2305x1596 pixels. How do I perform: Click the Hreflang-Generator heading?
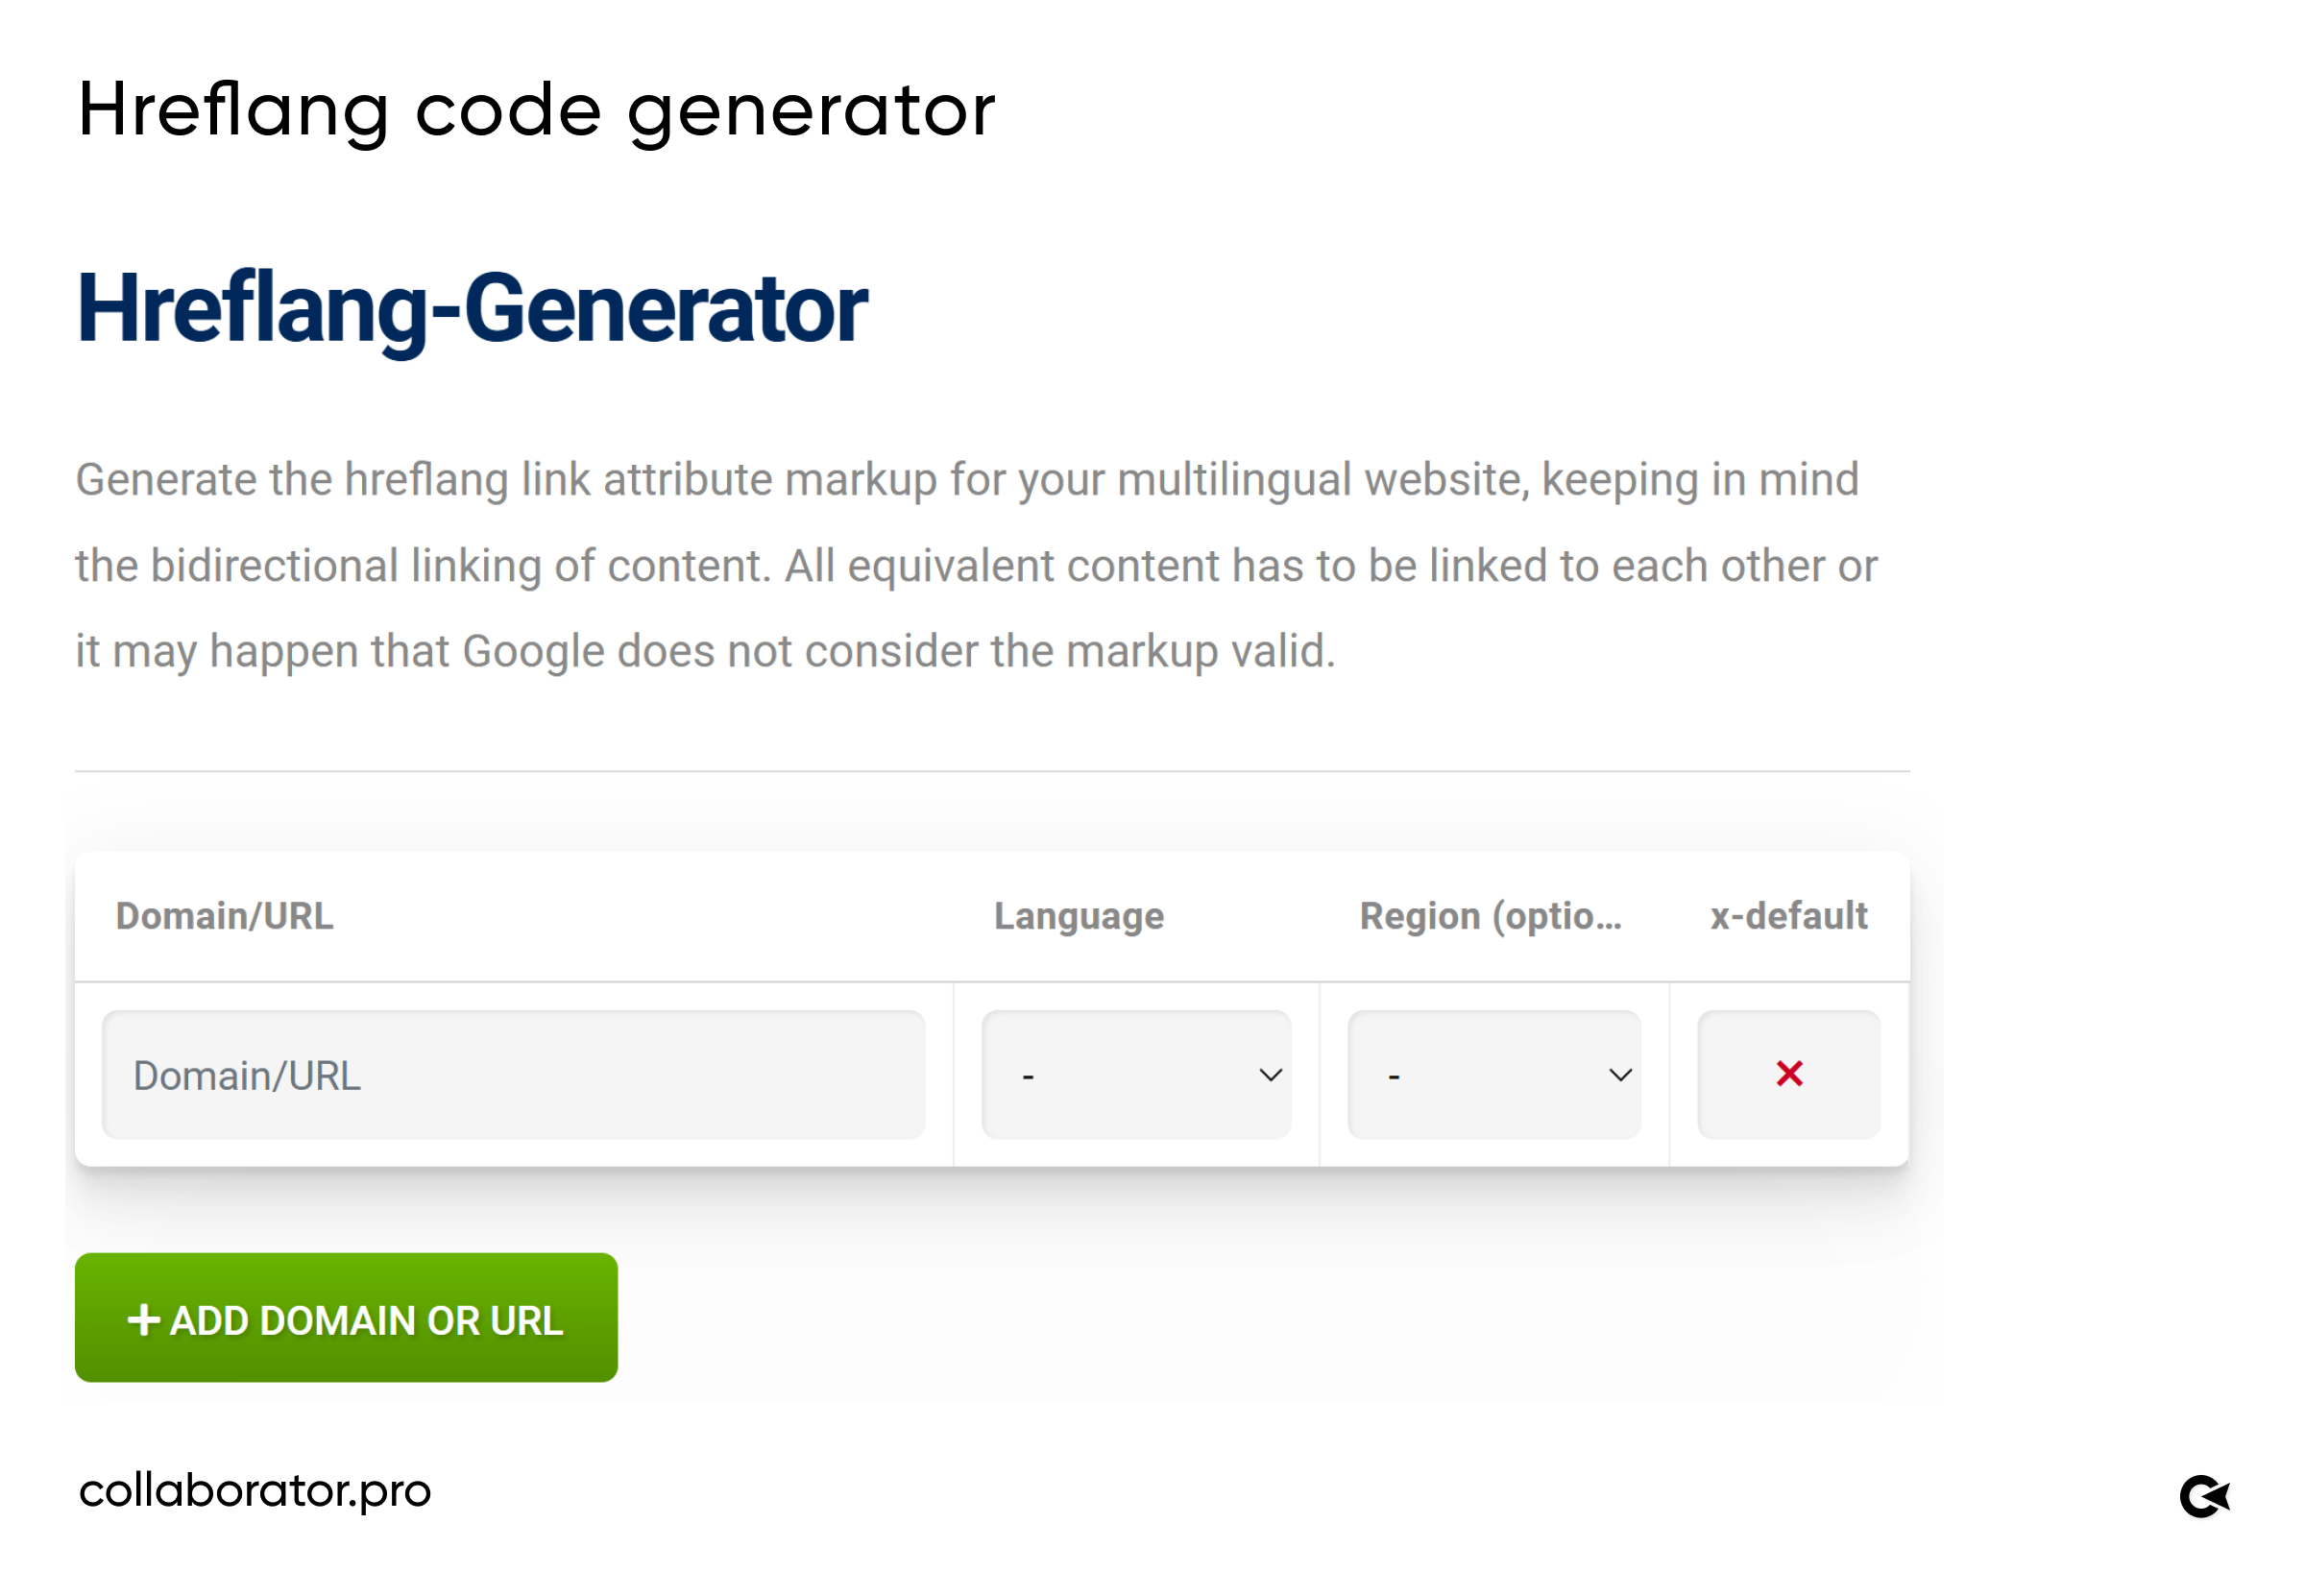pyautogui.click(x=472, y=310)
